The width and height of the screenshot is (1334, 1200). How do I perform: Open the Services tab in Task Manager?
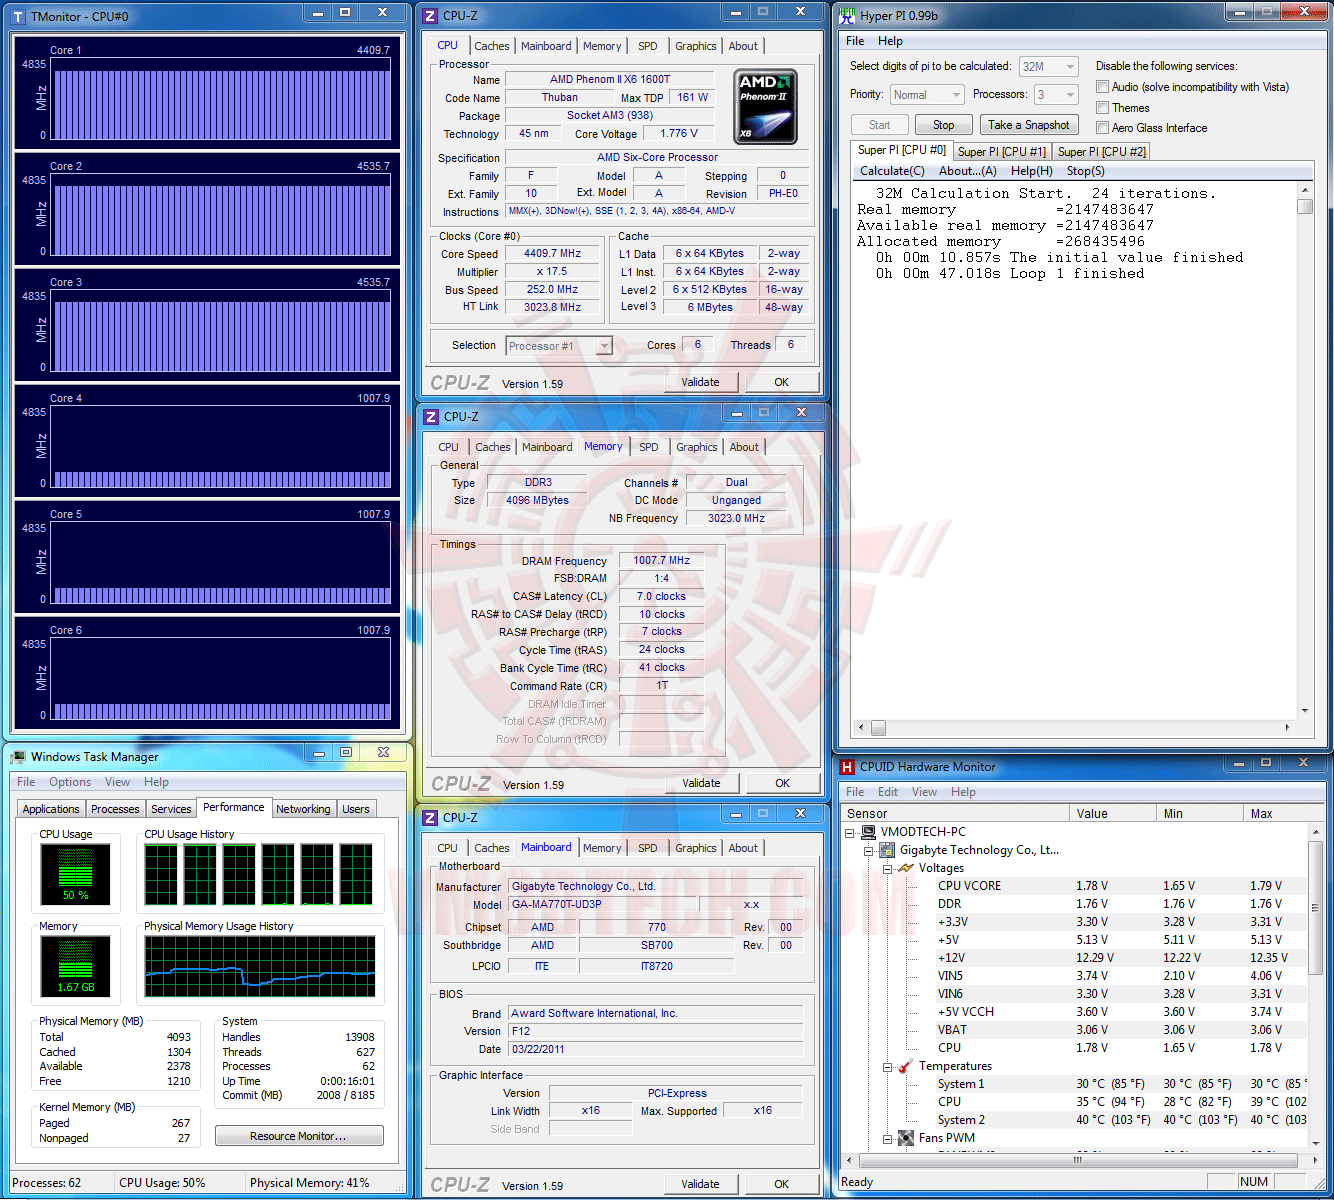tap(171, 809)
